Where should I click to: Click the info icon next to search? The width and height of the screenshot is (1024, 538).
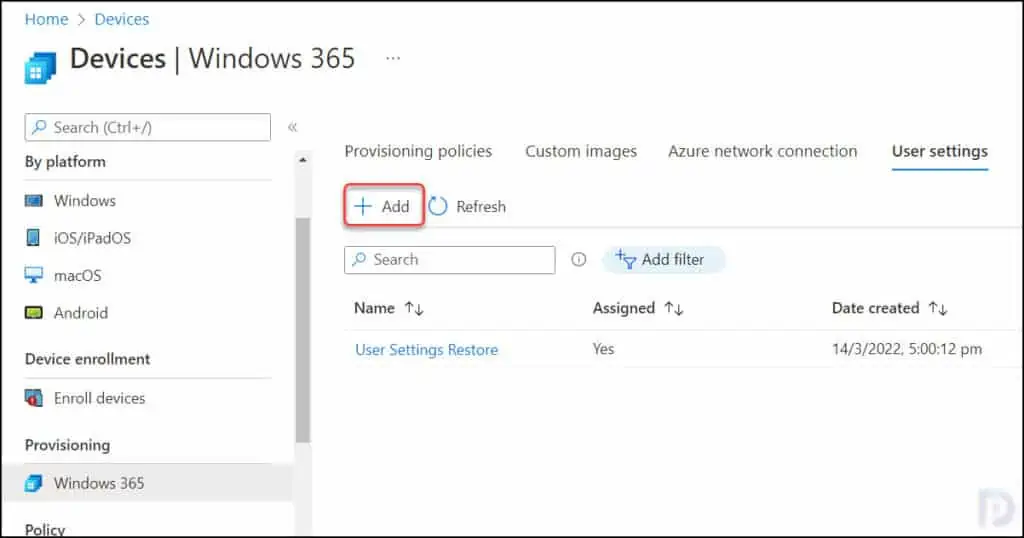point(579,259)
